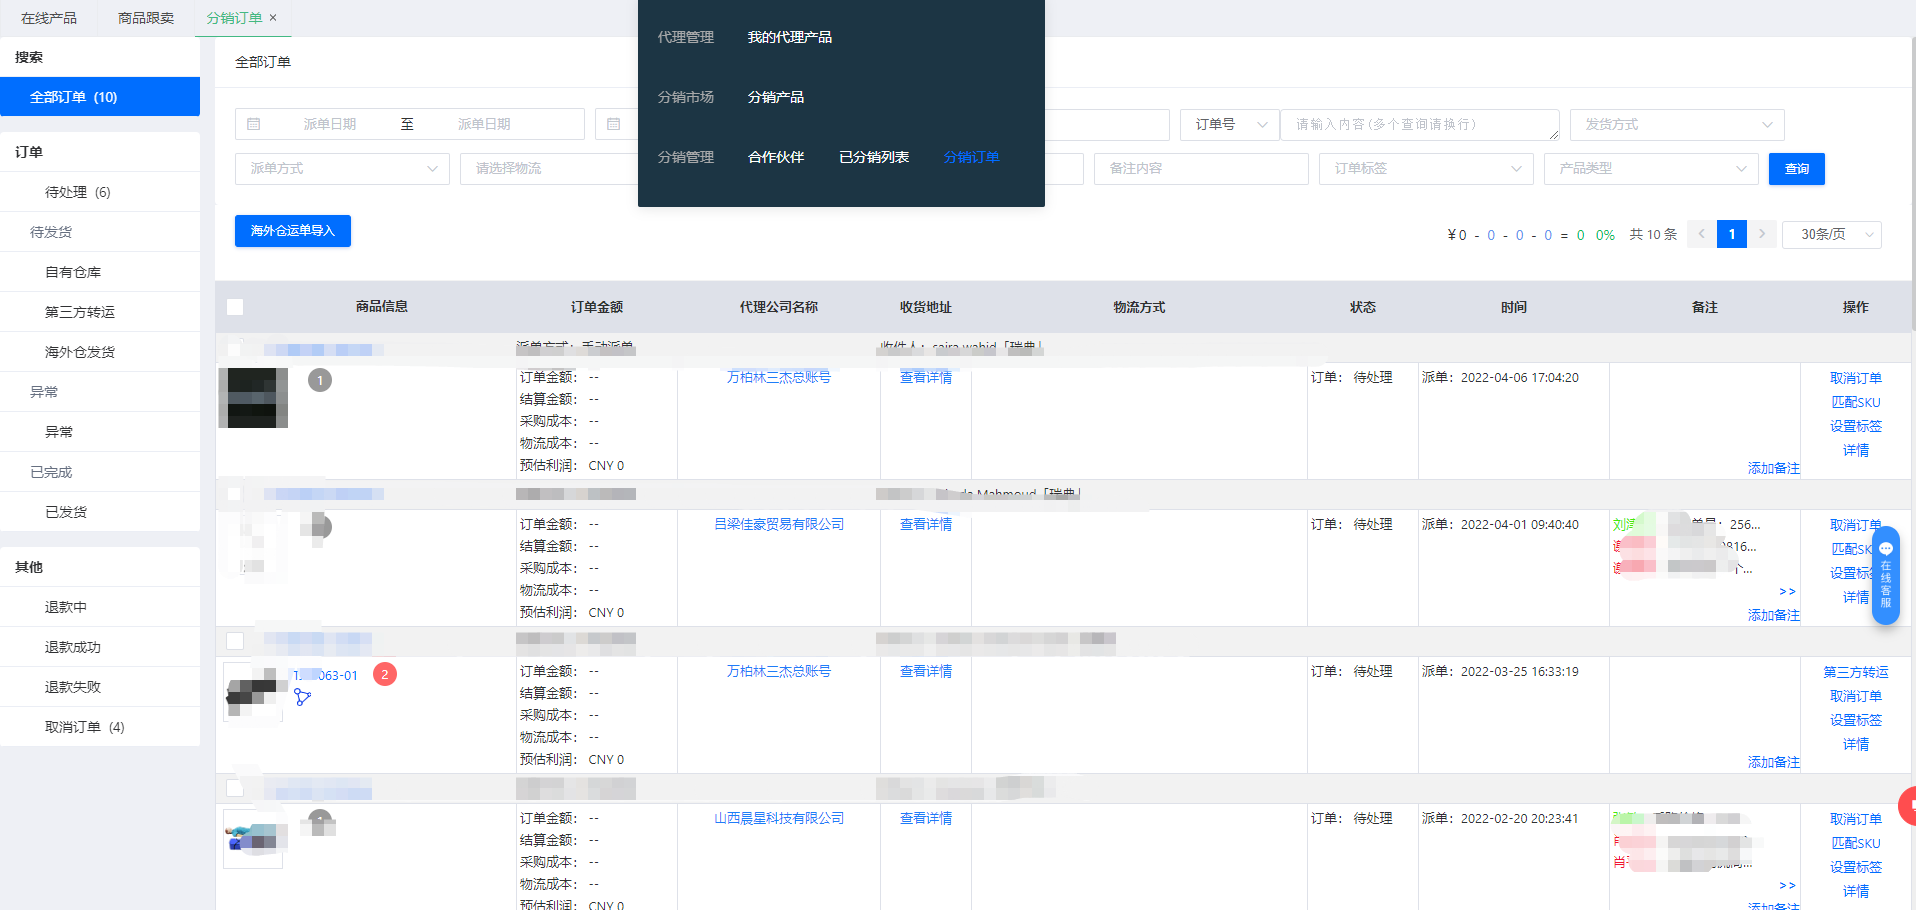Click the 备注内容 input field
The image size is (1916, 910).
1201,168
